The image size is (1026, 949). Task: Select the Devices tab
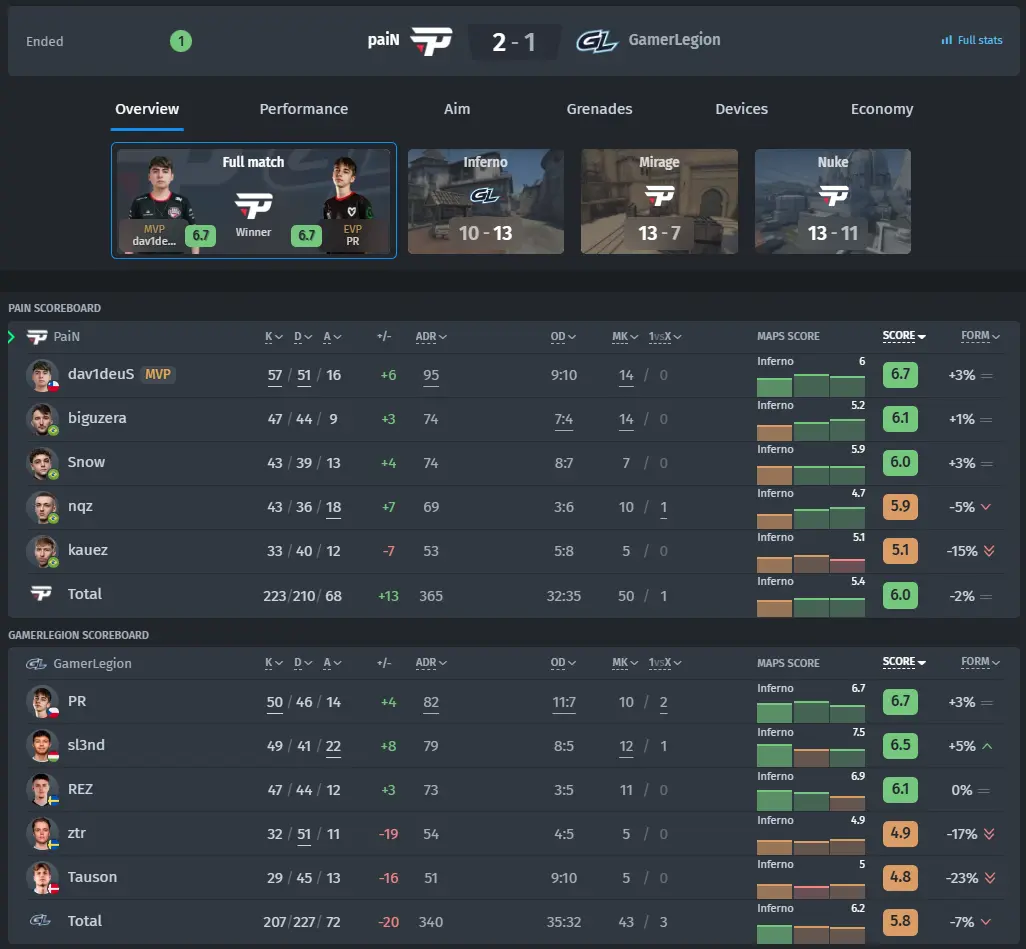point(741,109)
